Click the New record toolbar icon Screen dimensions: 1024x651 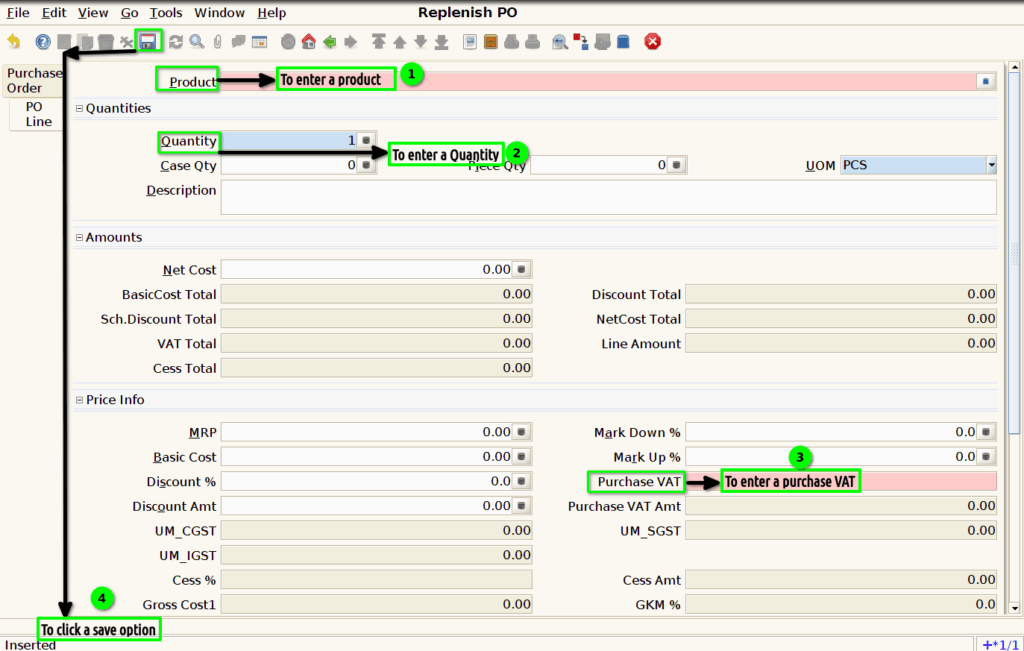click(64, 42)
